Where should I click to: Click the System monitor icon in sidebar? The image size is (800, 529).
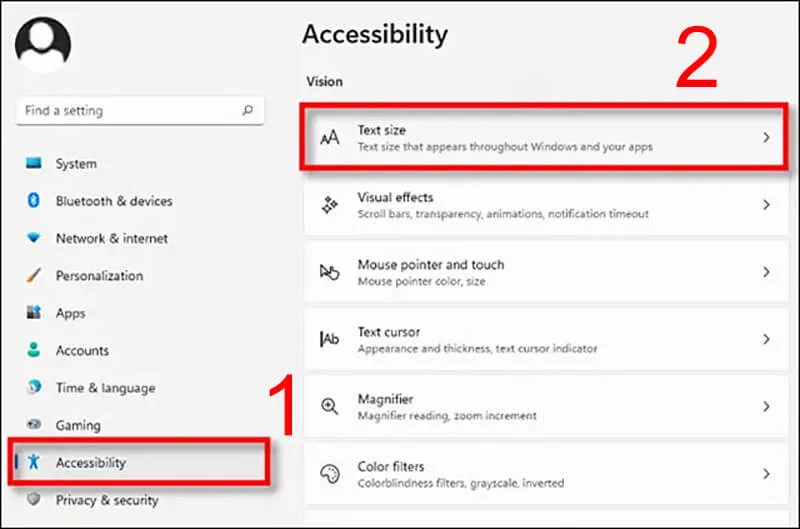coord(34,163)
